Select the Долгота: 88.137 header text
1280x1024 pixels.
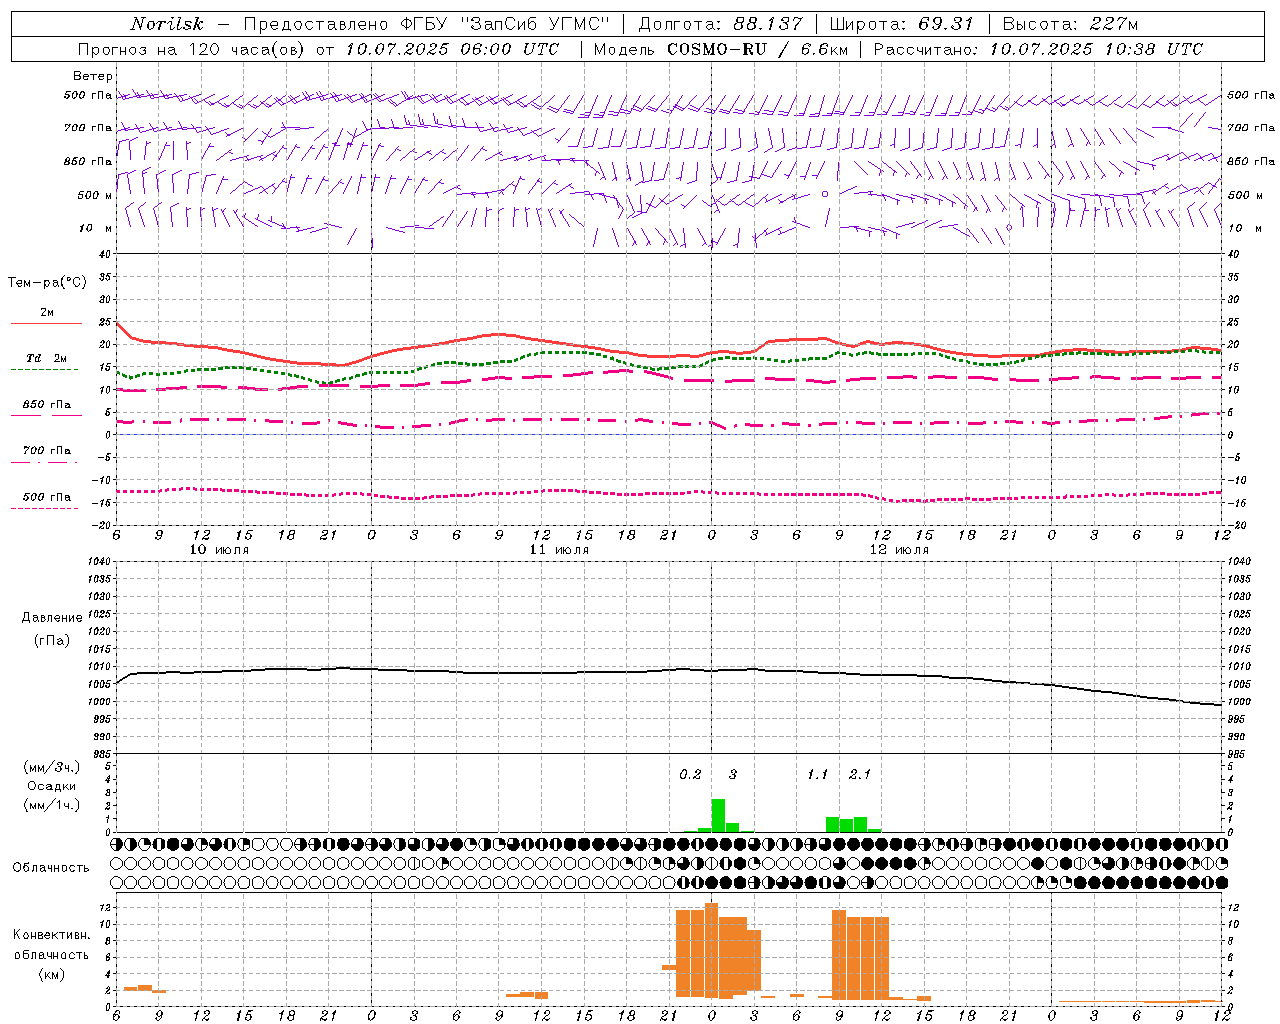tap(720, 24)
